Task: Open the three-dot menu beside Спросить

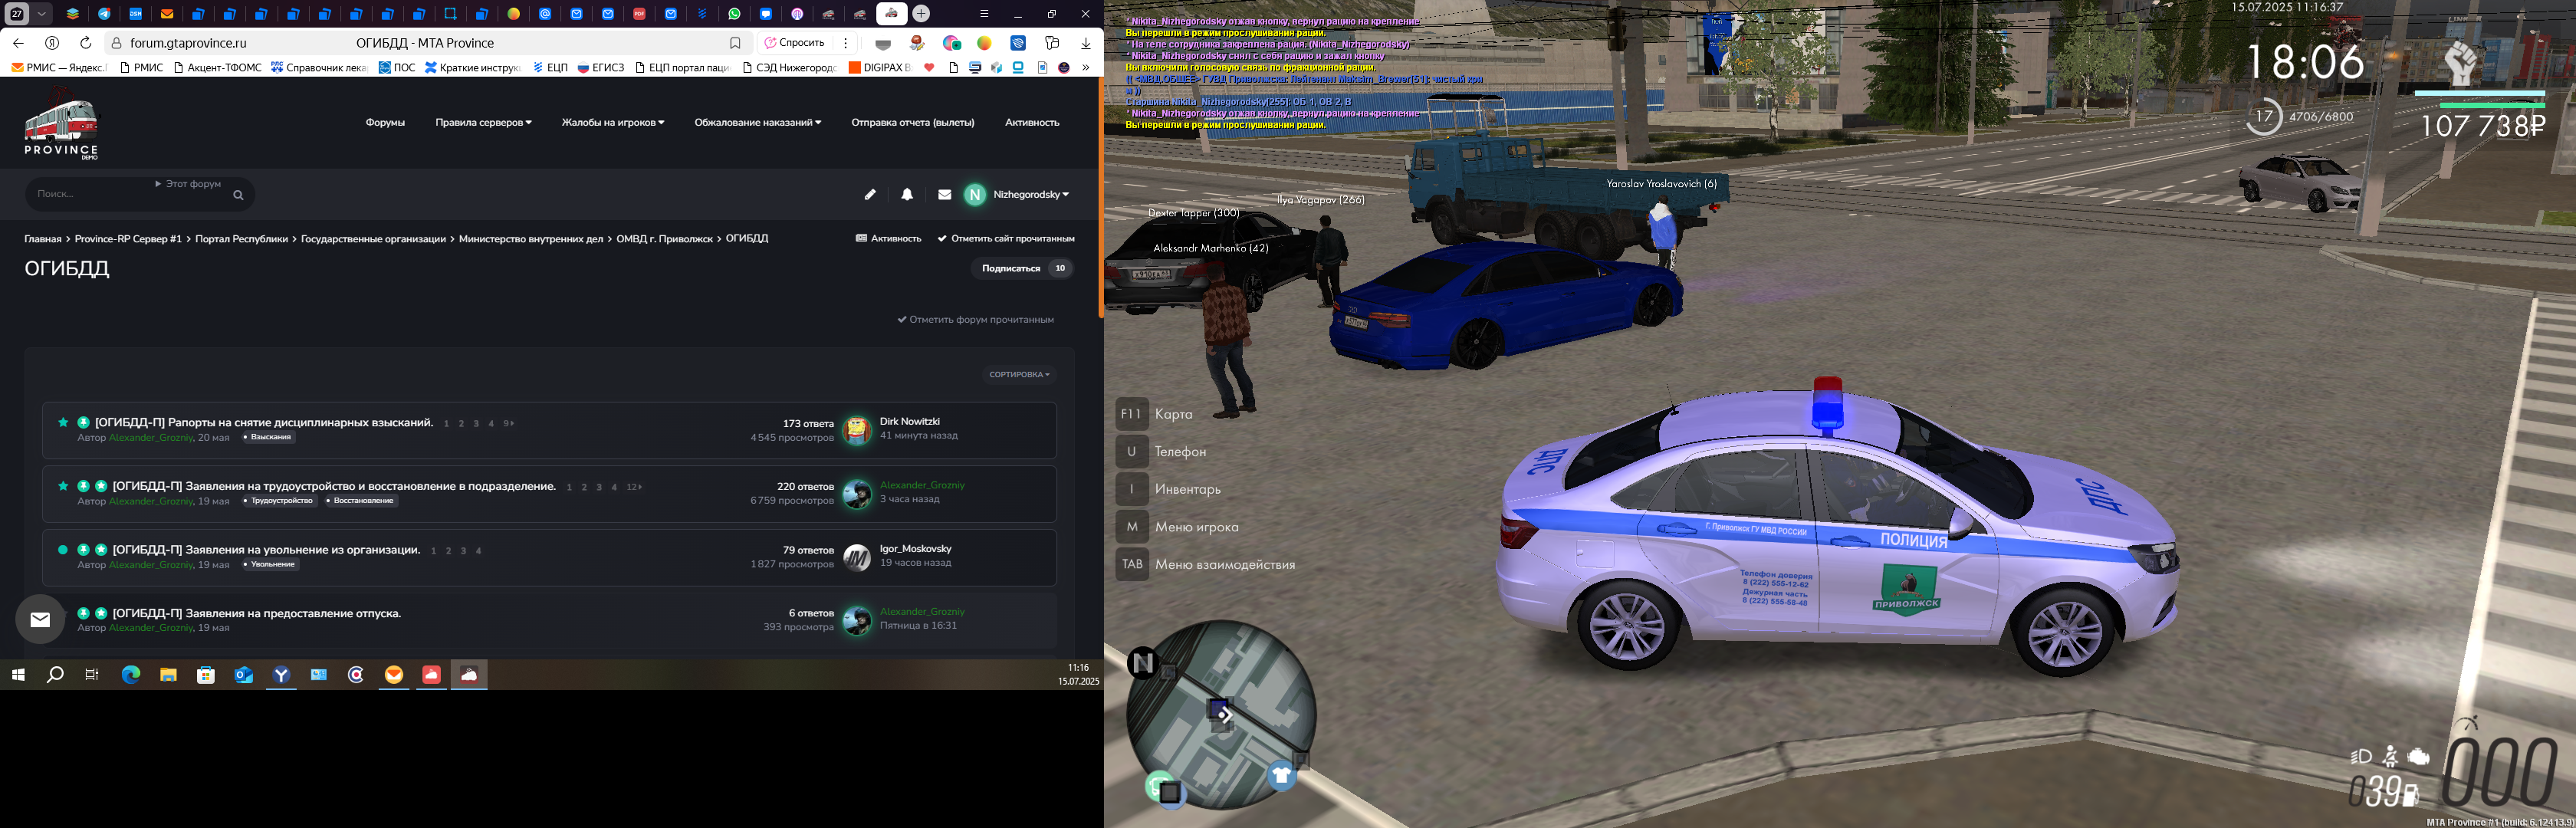Action: [x=846, y=43]
